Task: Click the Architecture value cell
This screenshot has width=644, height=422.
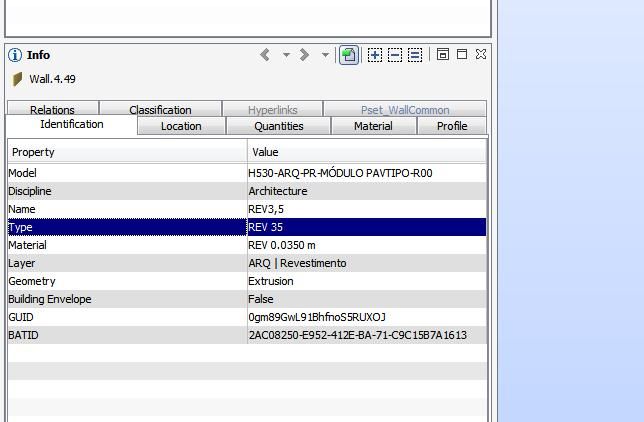Action: pyautogui.click(x=367, y=191)
